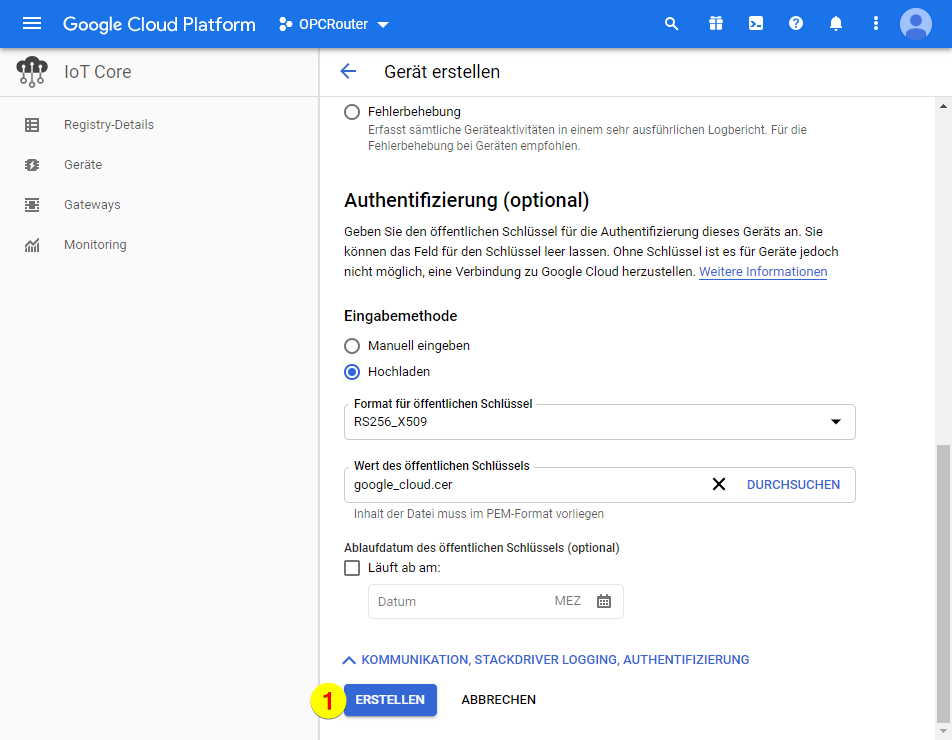This screenshot has width=952, height=740.
Task: Clear the google_cloud.cer file with X
Action: (718, 484)
